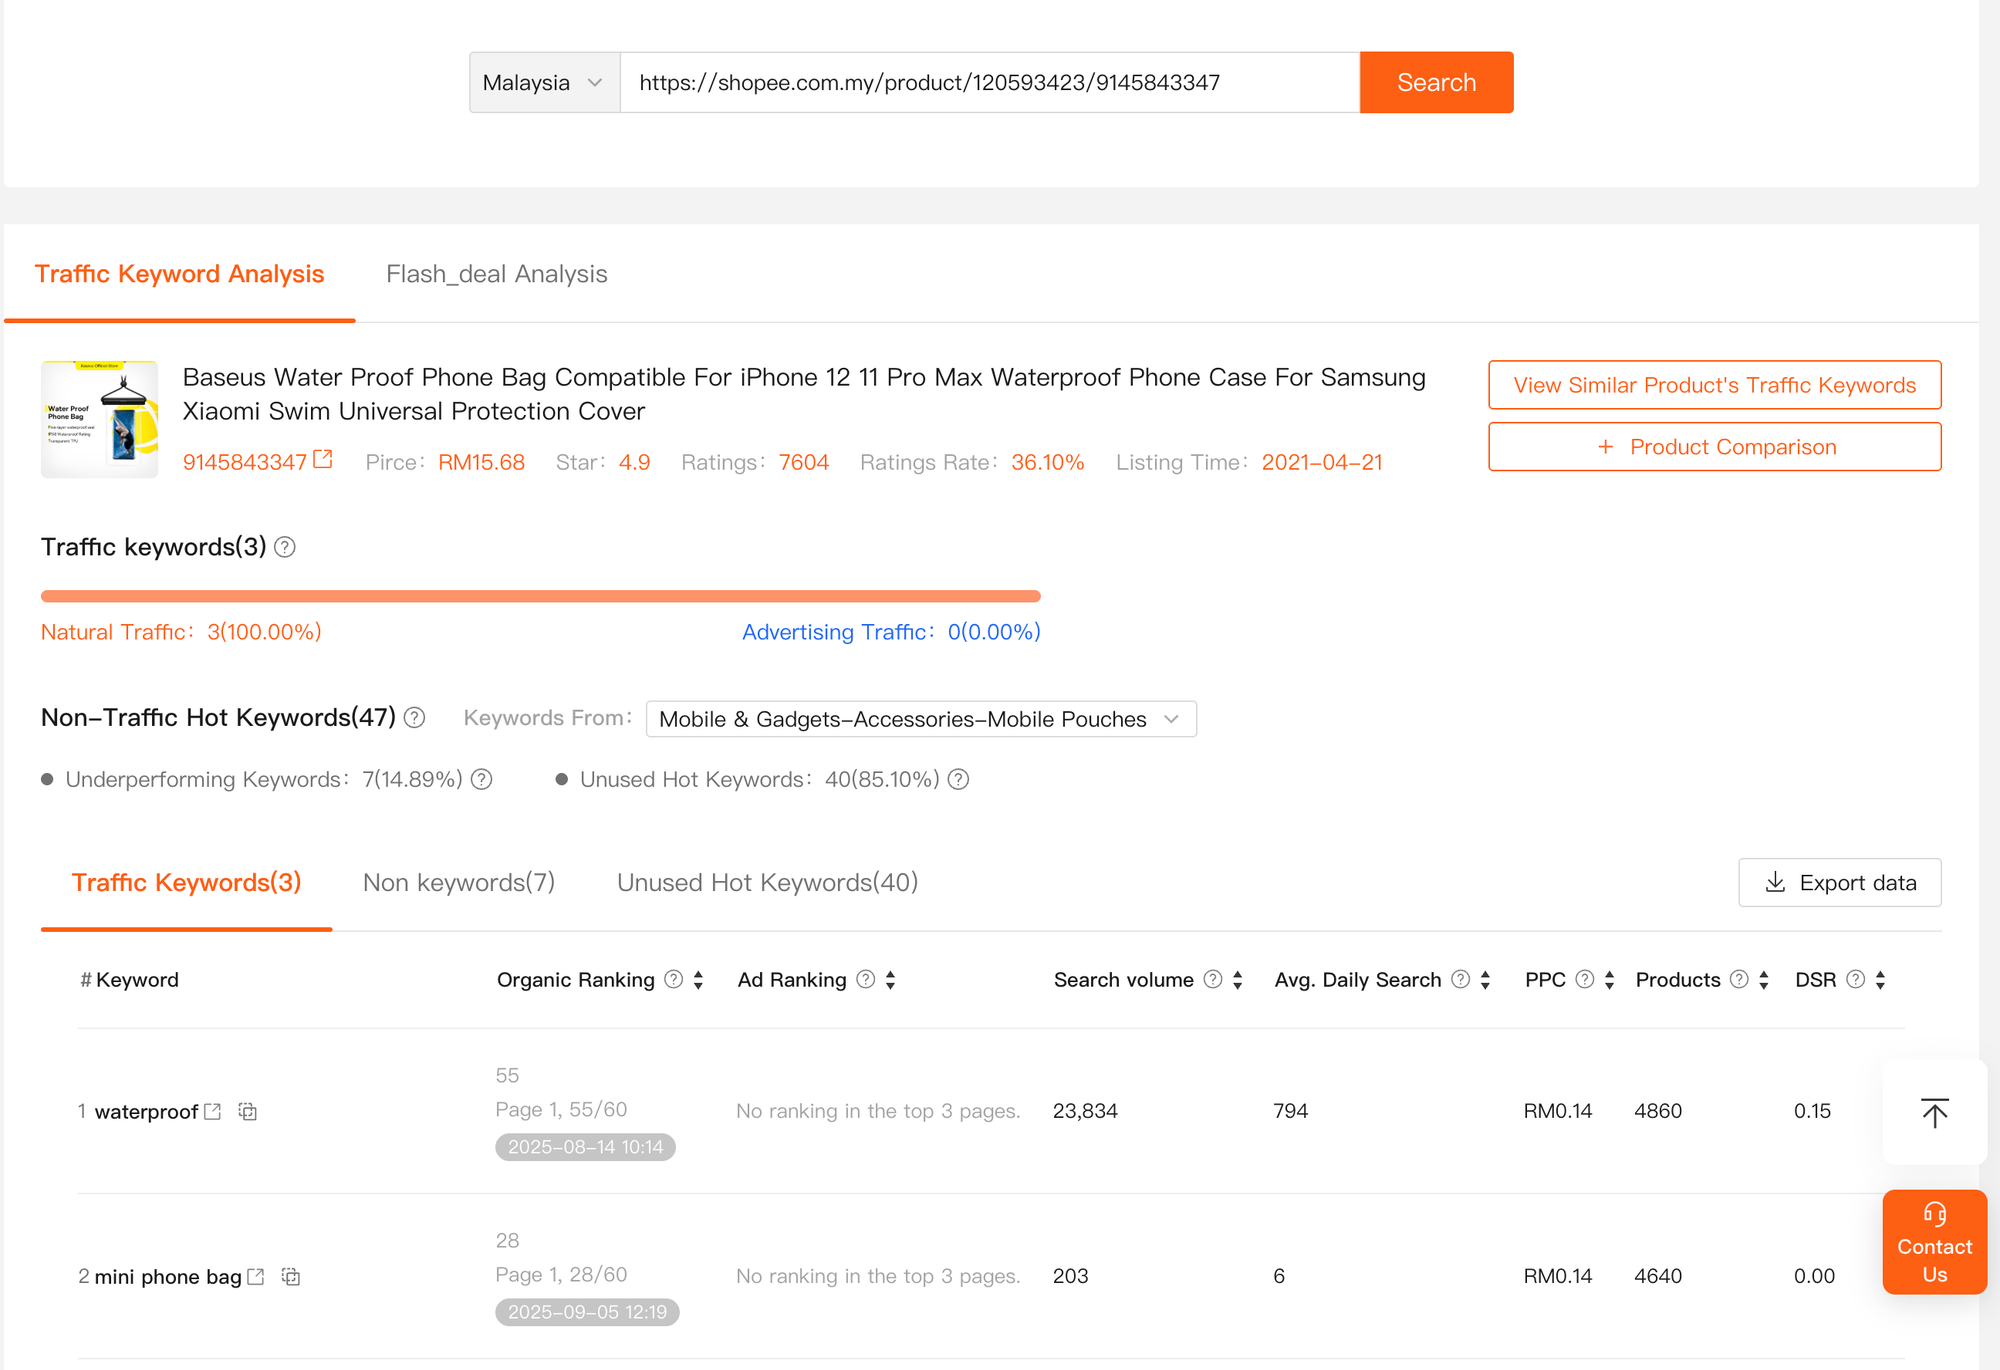Click Natural Traffic: 3(100.00%) label
This screenshot has width=2000, height=1370.
tap(181, 632)
